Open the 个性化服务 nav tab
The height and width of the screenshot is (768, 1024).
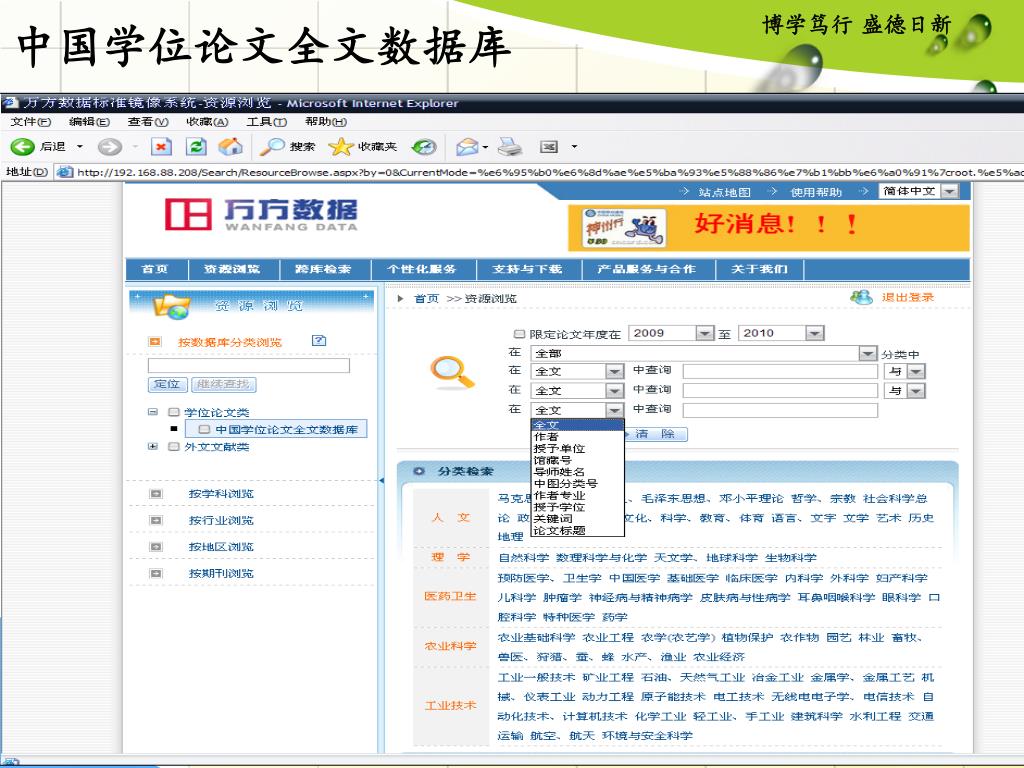click(x=422, y=269)
